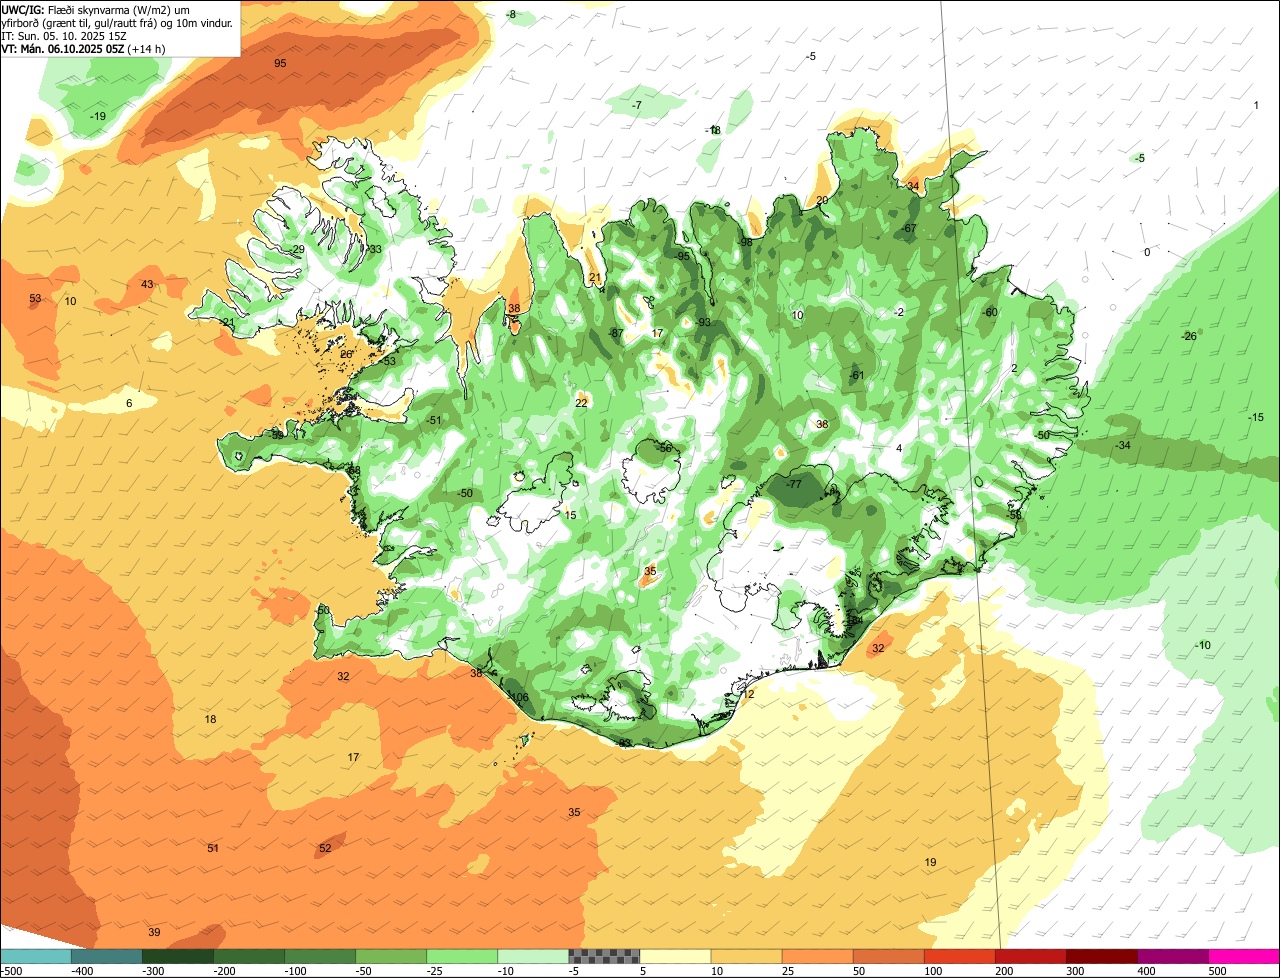Click the map value '58' on the southeast coast
The width and height of the screenshot is (1280, 978).
(x=1015, y=515)
